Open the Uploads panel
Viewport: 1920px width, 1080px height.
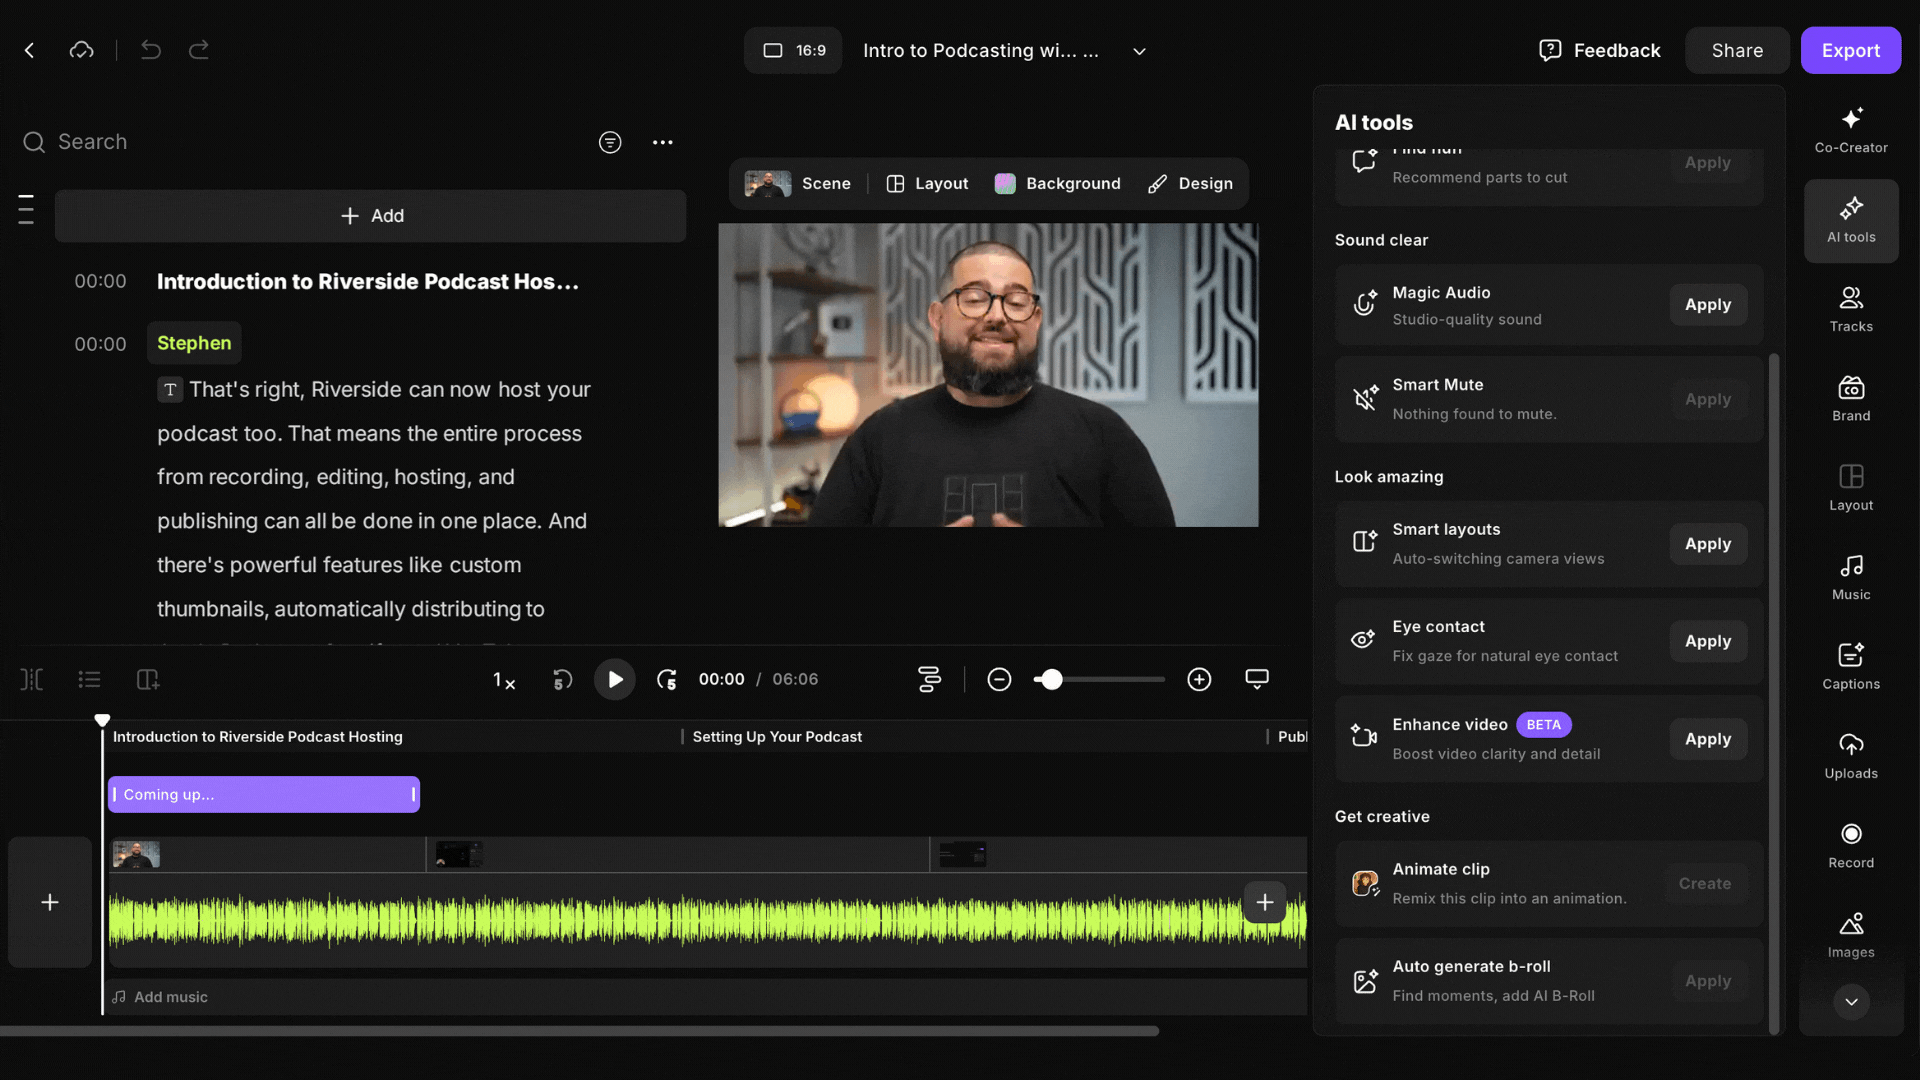(x=1851, y=757)
